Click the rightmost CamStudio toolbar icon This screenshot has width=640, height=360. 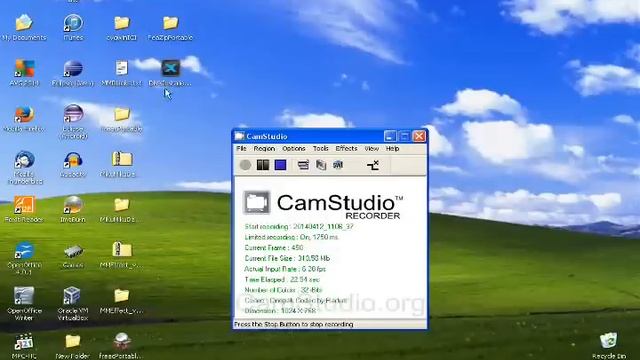coord(373,165)
